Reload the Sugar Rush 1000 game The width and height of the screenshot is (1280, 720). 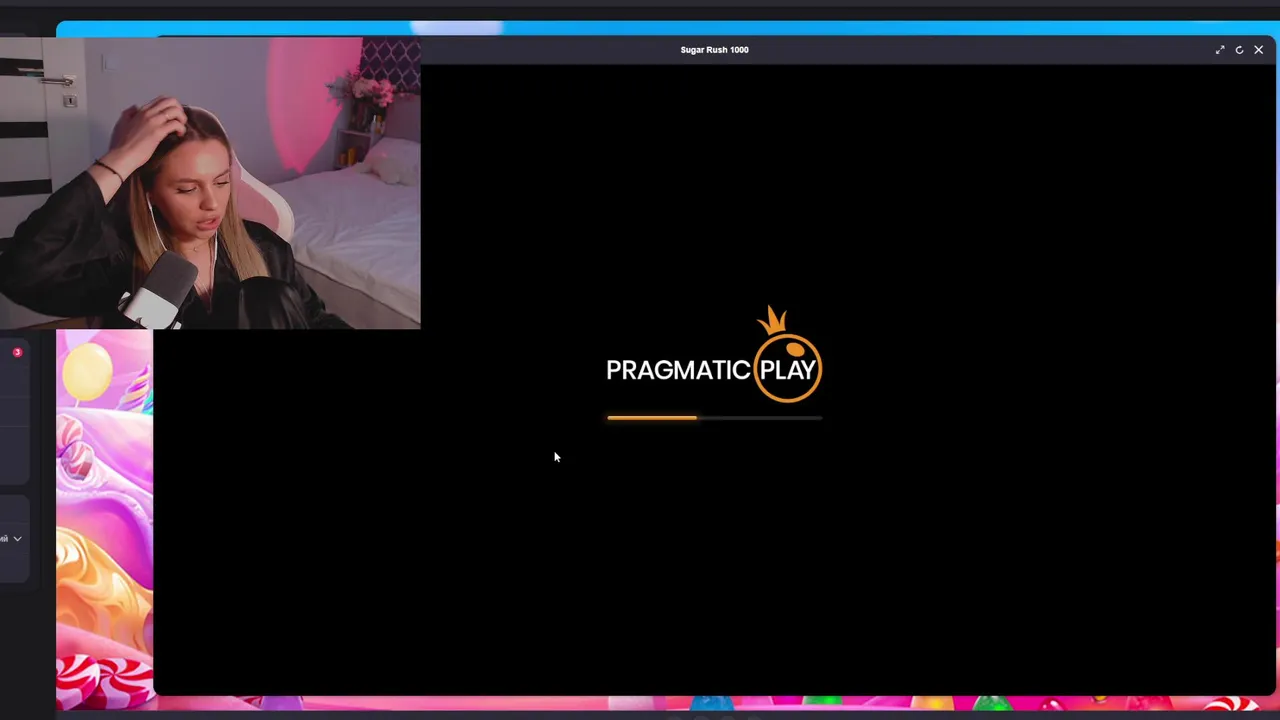[1239, 50]
